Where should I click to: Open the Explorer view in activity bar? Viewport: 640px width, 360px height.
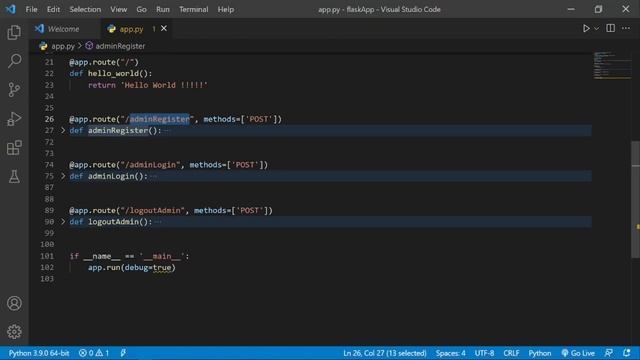tap(14, 32)
